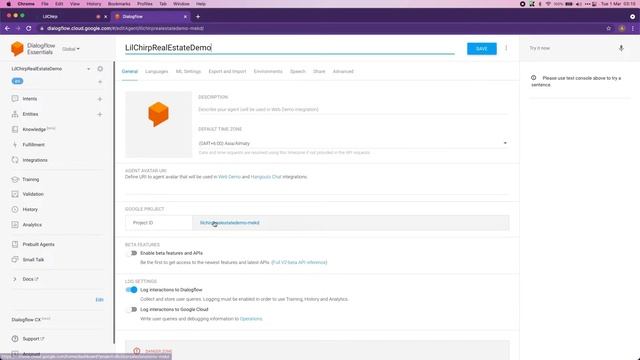This screenshot has width=640, height=360.
Task: Open the Web Demo link
Action: [x=229, y=177]
